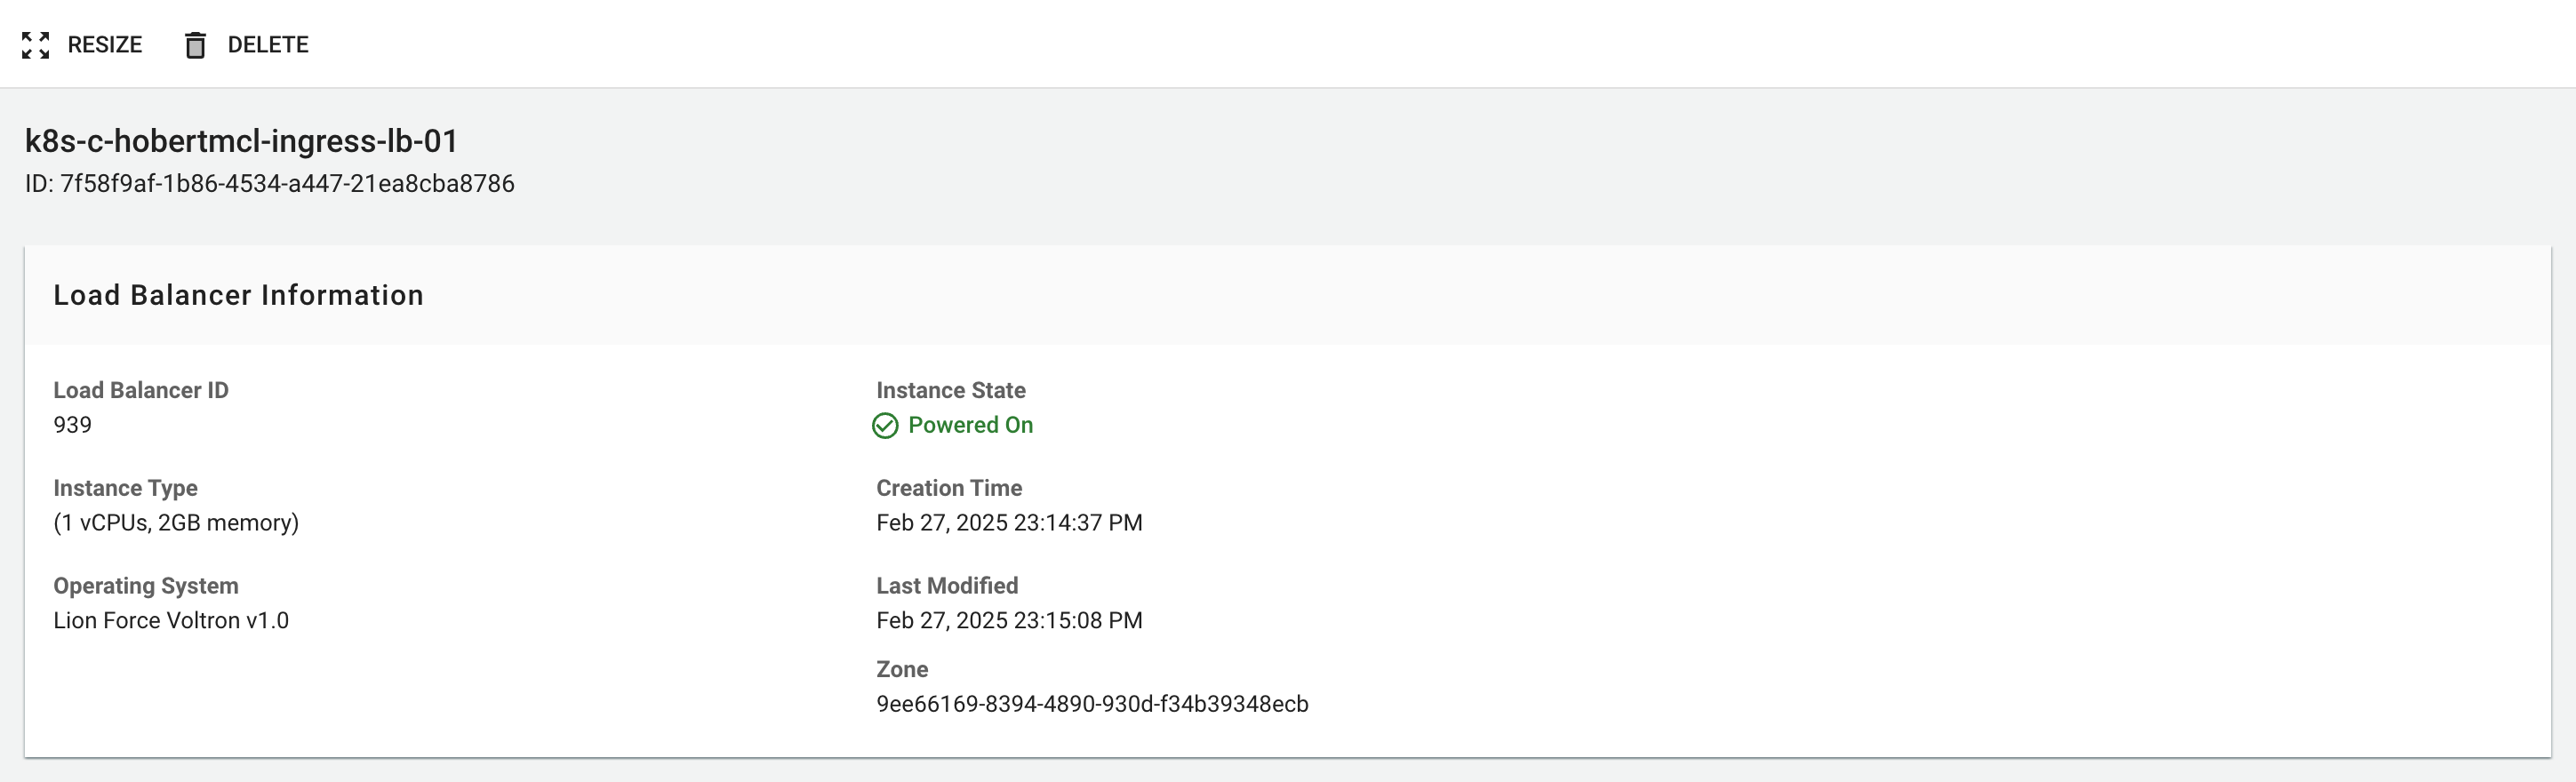This screenshot has width=2576, height=782.
Task: Select the k8s-c-hobertmcl-ingress-lb-01 title
Action: coord(241,141)
